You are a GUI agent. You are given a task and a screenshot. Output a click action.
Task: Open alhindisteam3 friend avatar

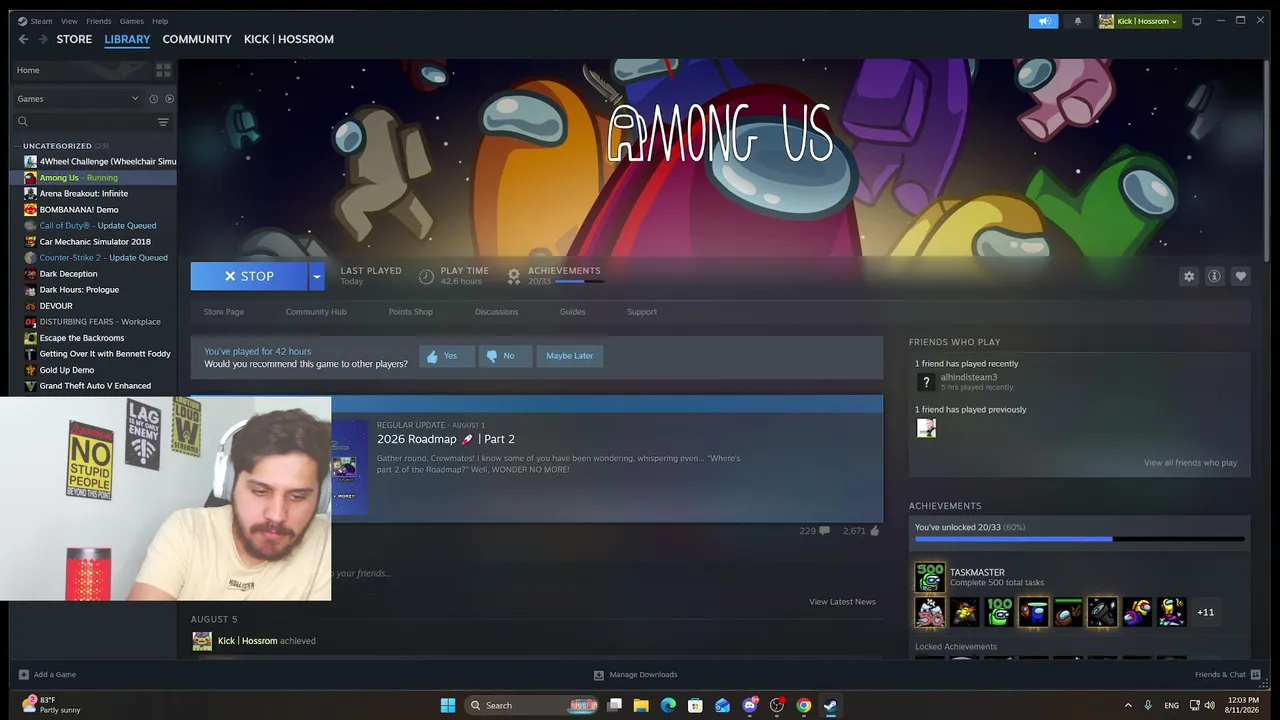coord(926,382)
